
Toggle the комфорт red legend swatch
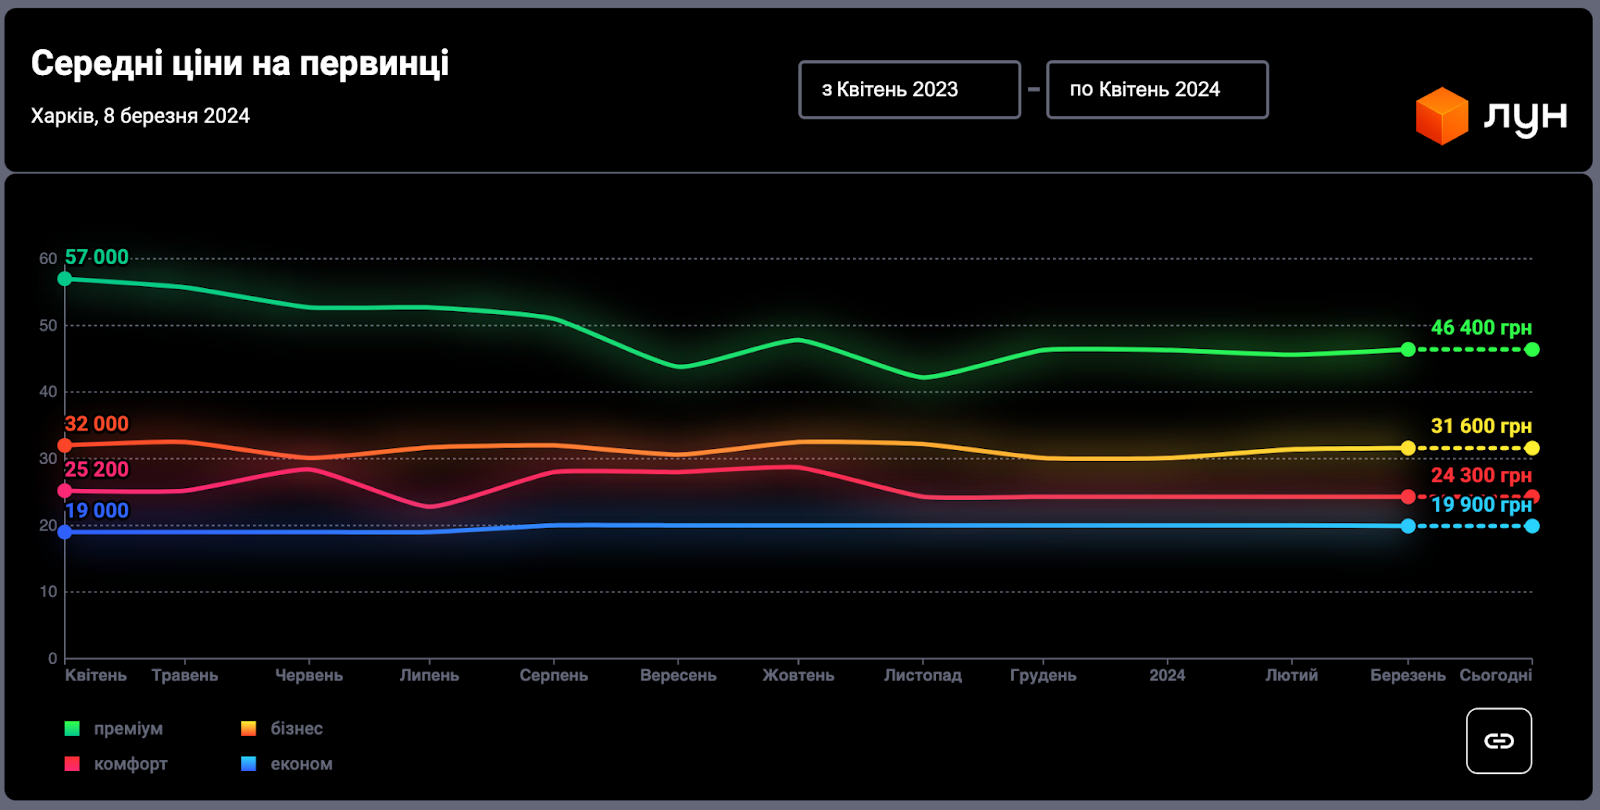72,764
